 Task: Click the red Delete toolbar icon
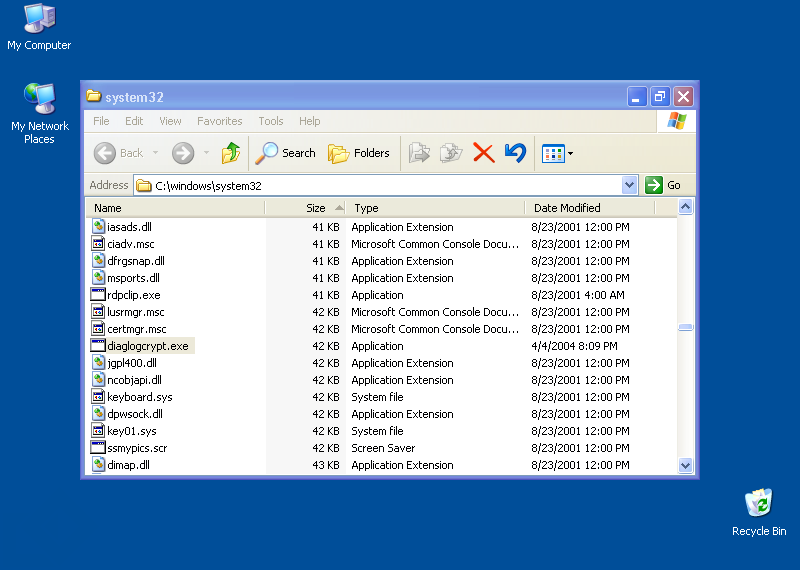[x=483, y=153]
